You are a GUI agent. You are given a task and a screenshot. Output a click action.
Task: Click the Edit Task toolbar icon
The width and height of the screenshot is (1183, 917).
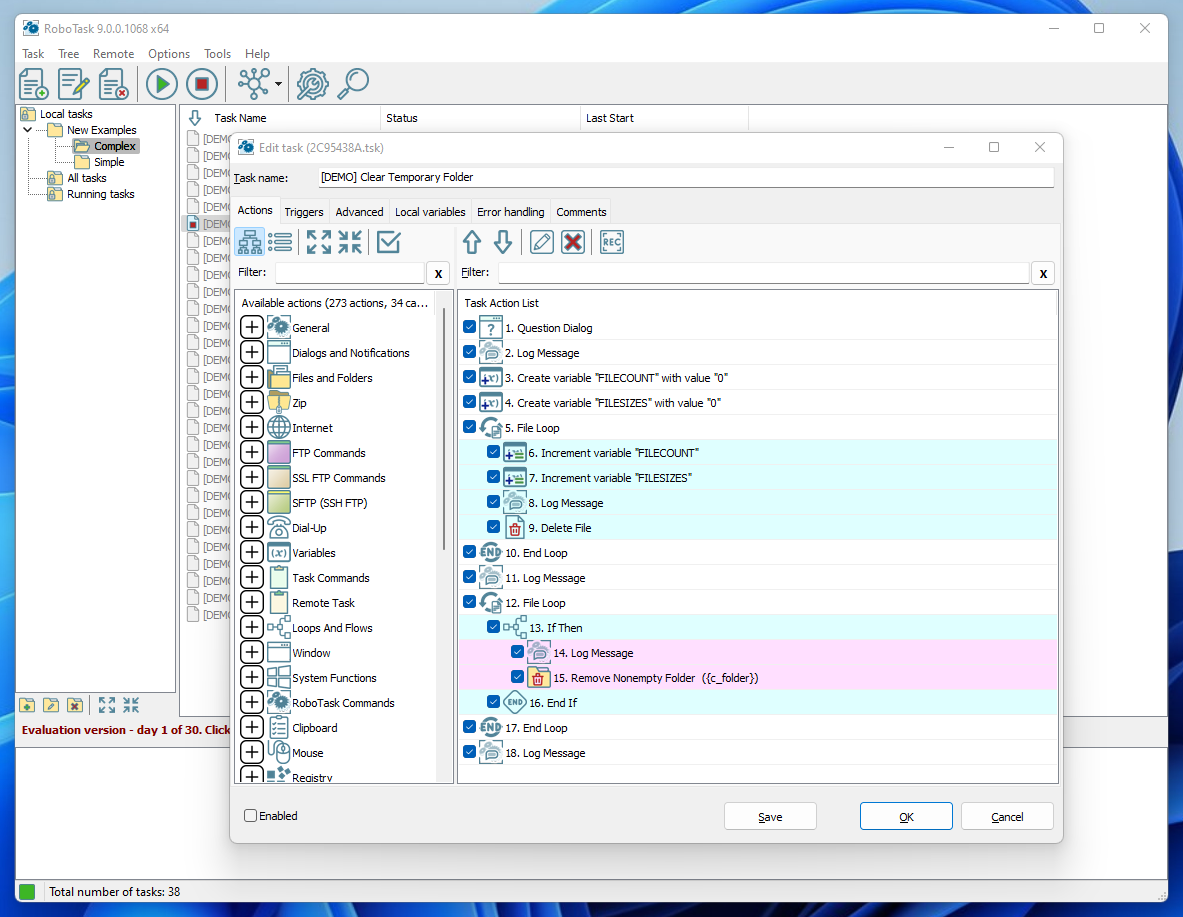(x=74, y=84)
